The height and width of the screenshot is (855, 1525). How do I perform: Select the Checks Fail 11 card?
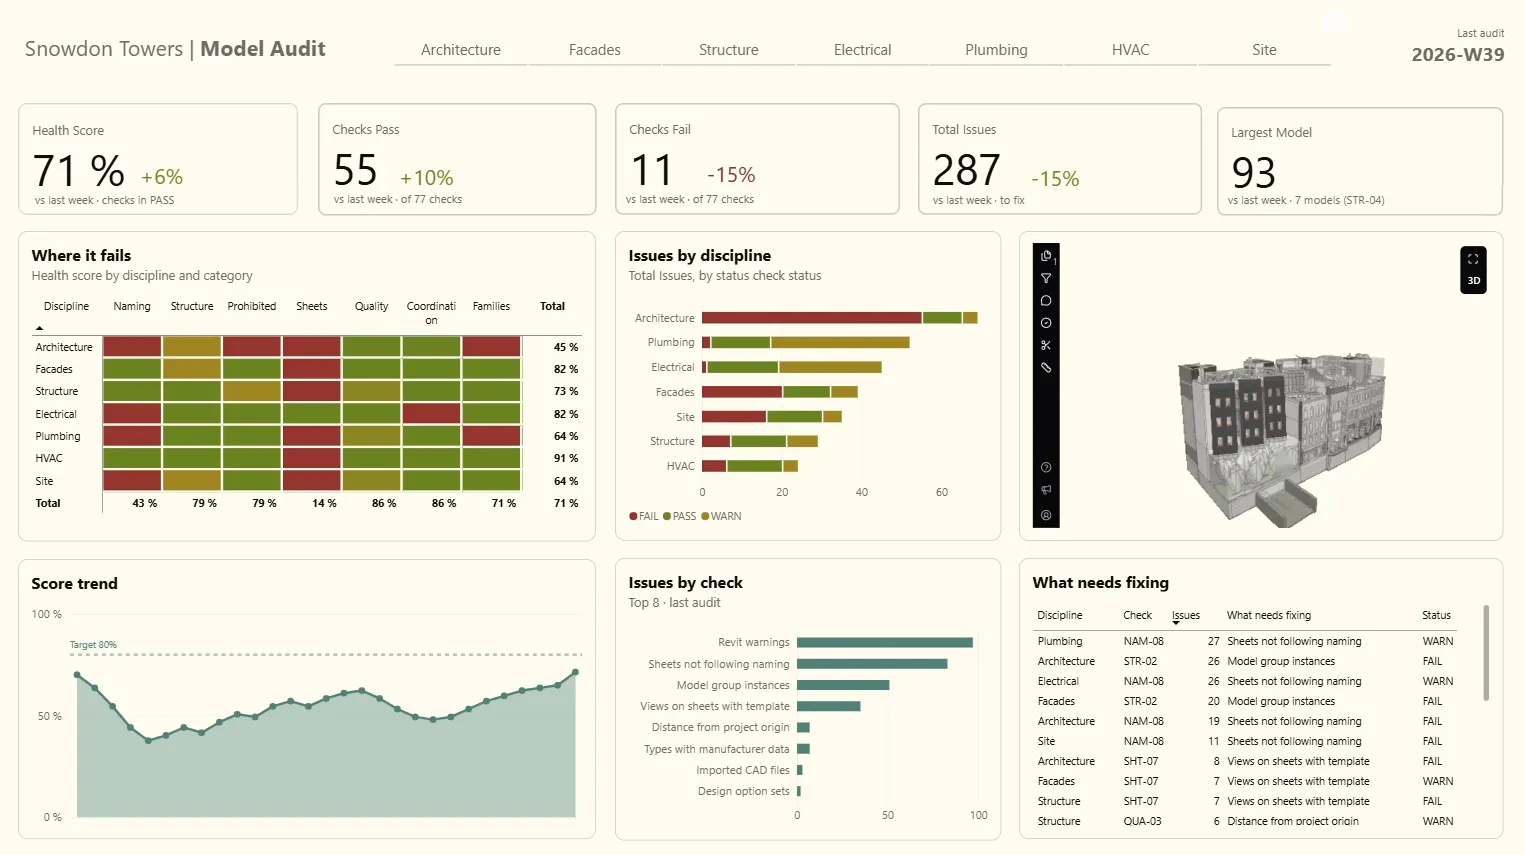click(x=757, y=159)
